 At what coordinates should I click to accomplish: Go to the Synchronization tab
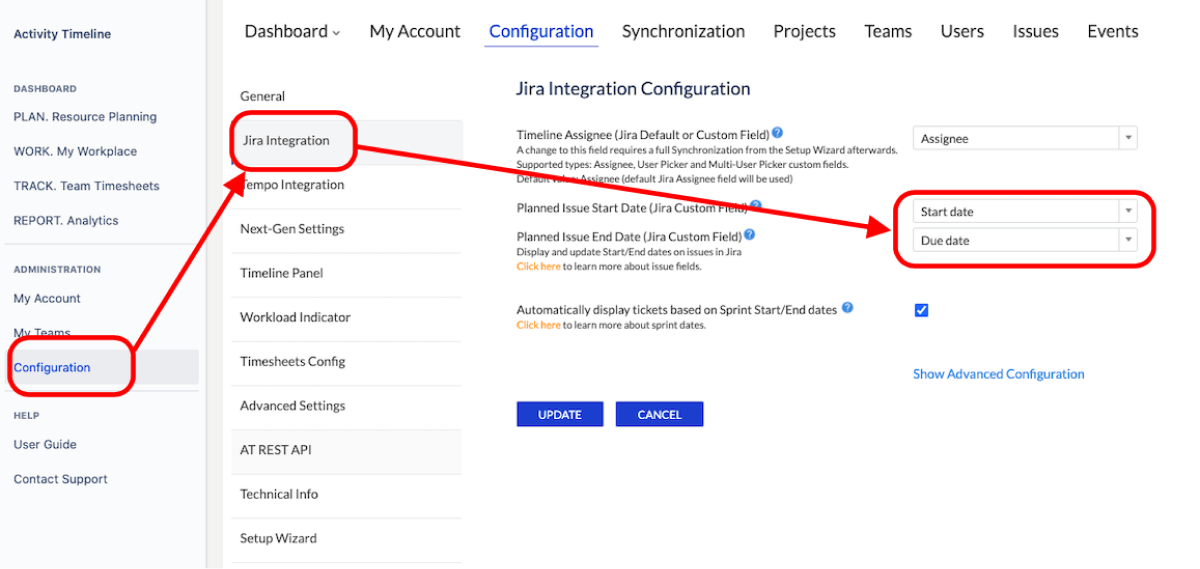click(683, 31)
